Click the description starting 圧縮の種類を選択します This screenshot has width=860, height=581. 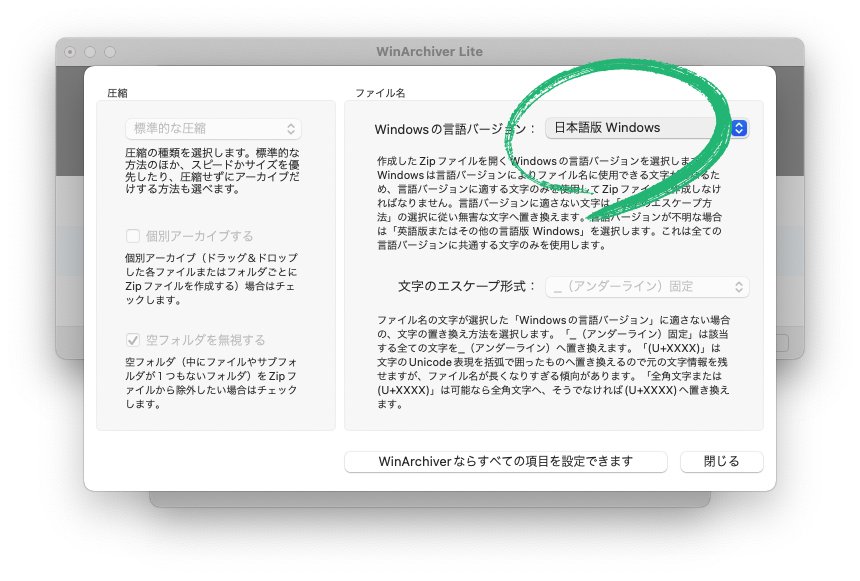coord(213,171)
